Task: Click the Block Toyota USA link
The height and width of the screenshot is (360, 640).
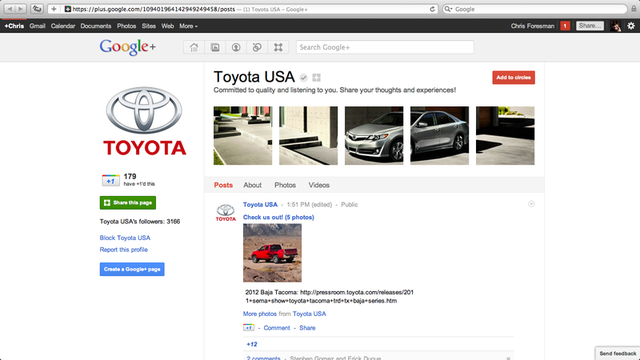Action: click(125, 238)
